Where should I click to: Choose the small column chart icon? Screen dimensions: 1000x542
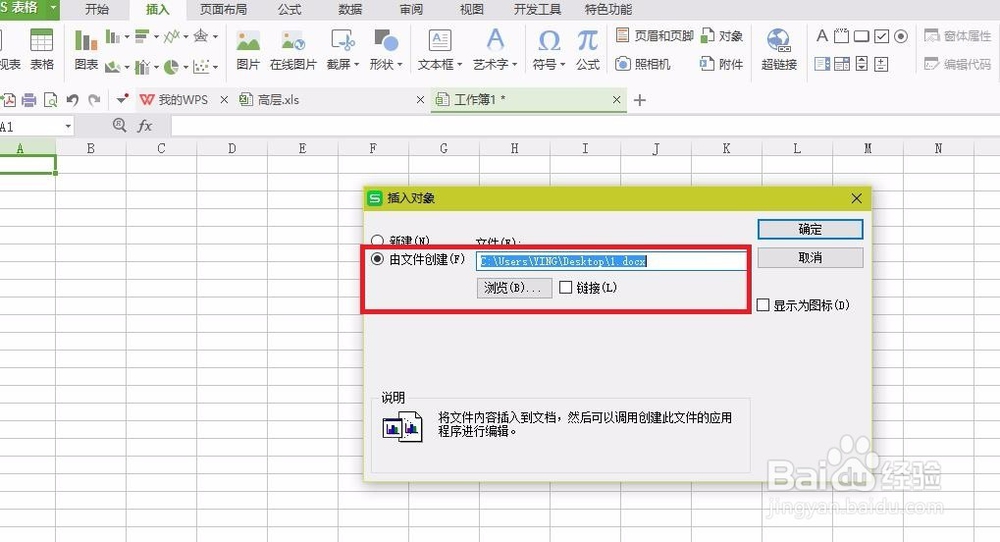pos(113,36)
